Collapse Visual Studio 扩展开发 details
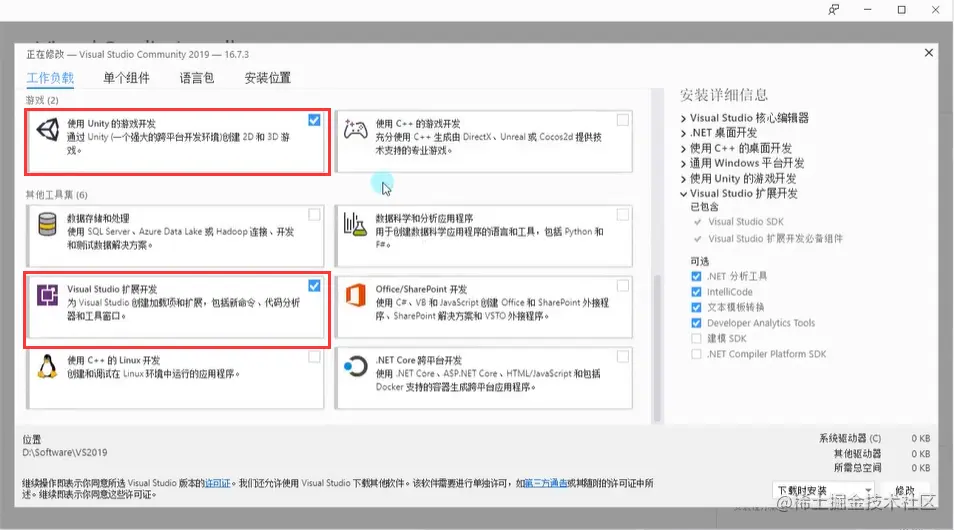The width and height of the screenshot is (954, 530). pos(683,194)
